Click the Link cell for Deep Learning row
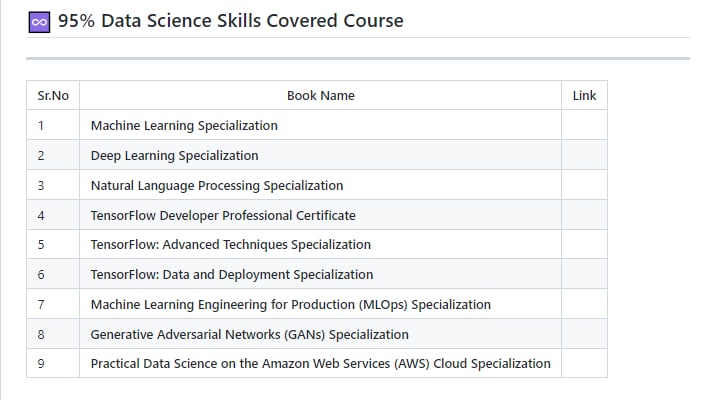Viewport: 707px width, 400px height. coord(584,156)
